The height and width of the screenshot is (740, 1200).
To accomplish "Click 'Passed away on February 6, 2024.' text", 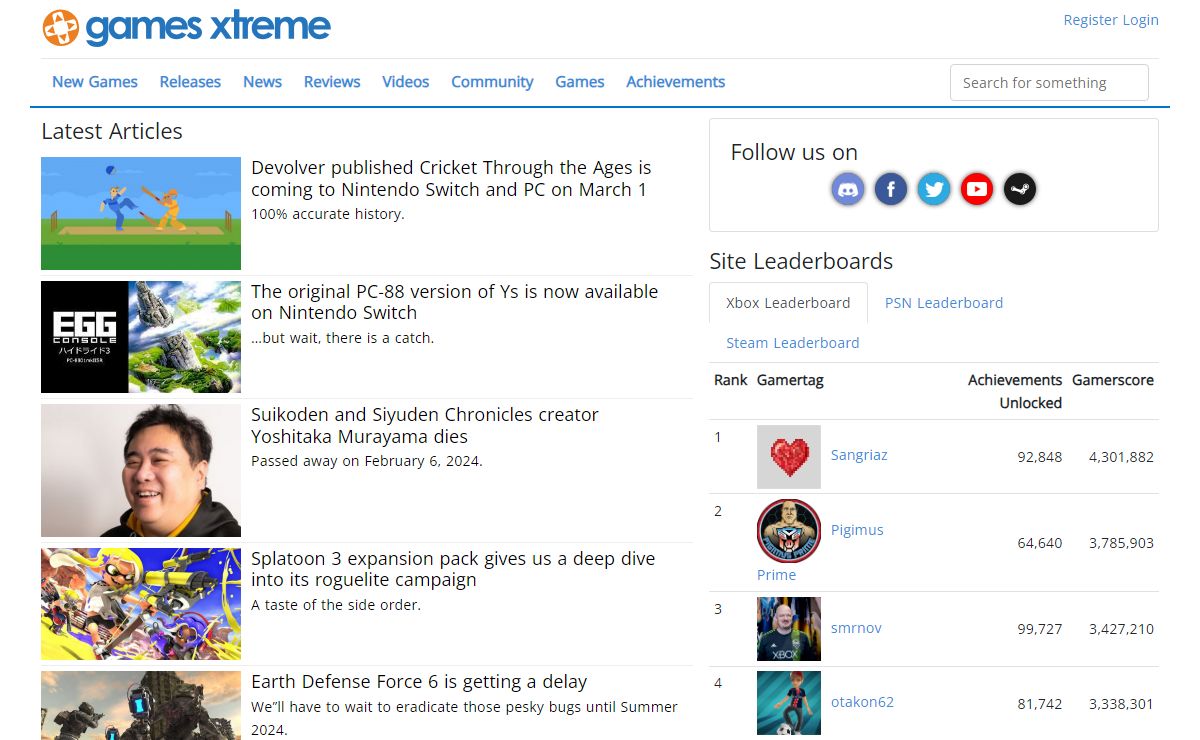I will point(367,461).
